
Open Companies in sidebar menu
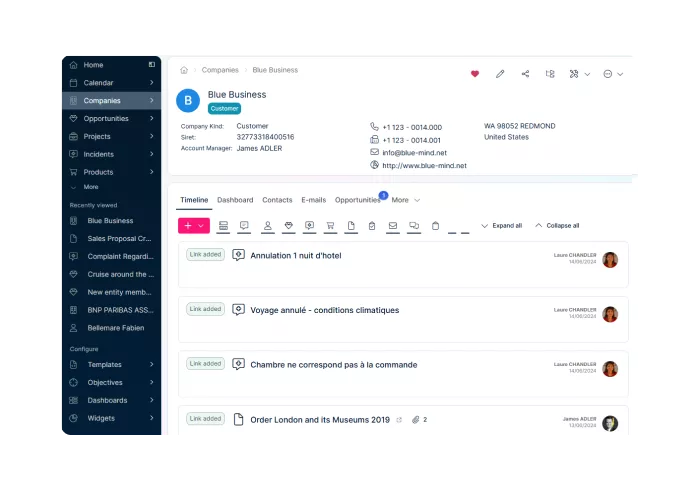pyautogui.click(x=112, y=100)
